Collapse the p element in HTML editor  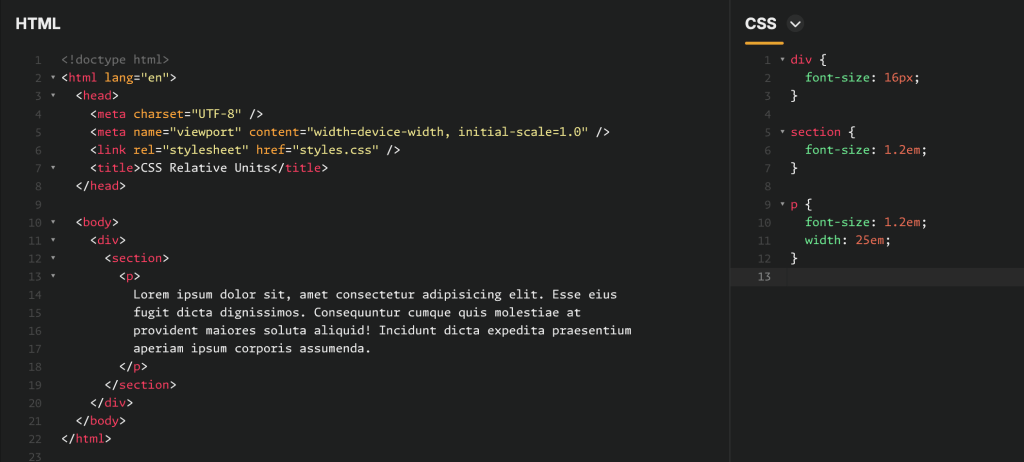(x=52, y=276)
